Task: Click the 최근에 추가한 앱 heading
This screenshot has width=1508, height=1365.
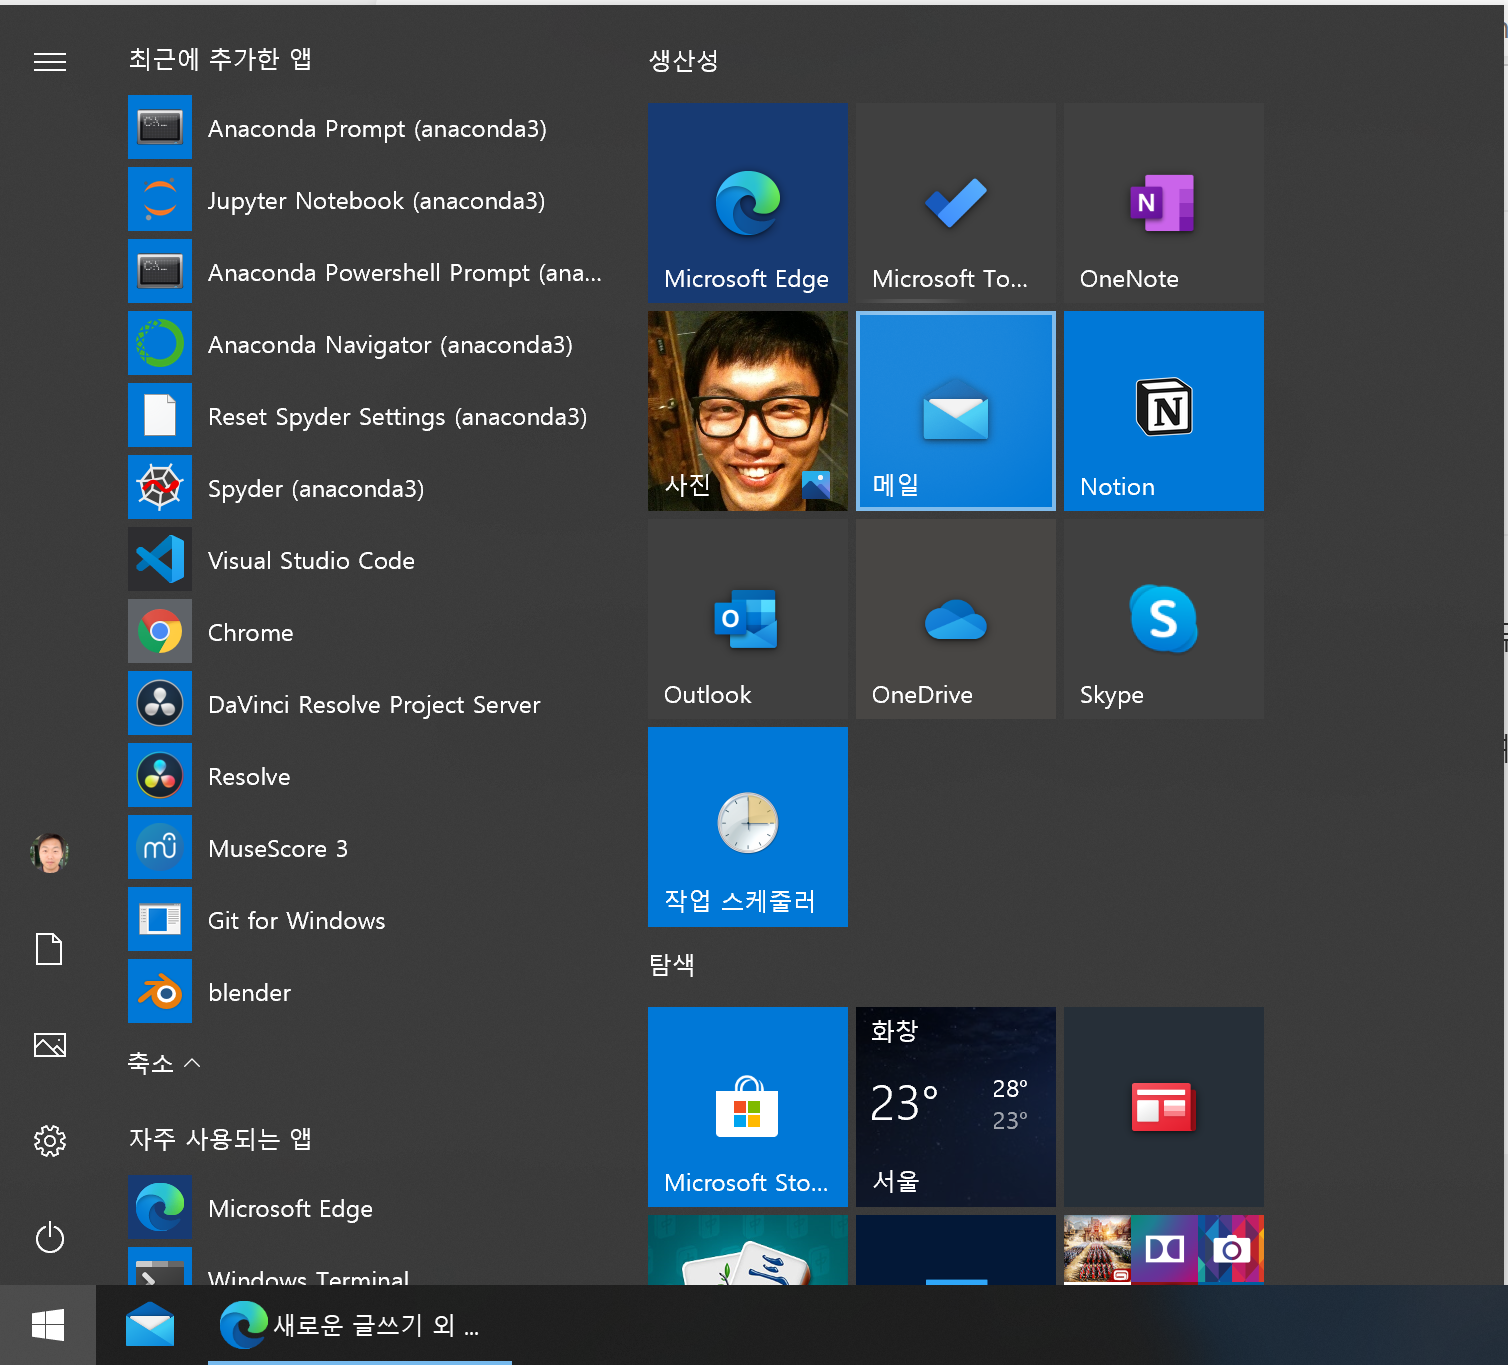Action: point(220,59)
